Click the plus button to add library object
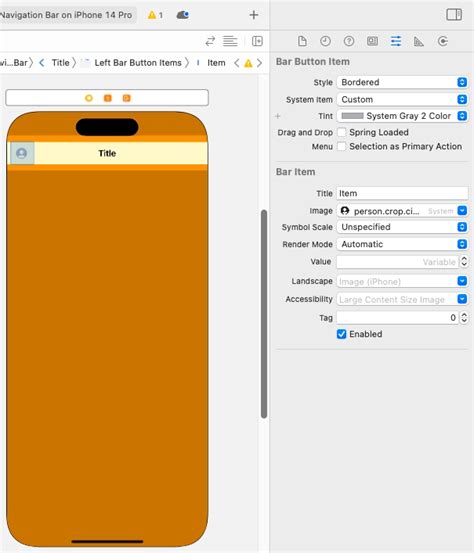 tap(254, 15)
